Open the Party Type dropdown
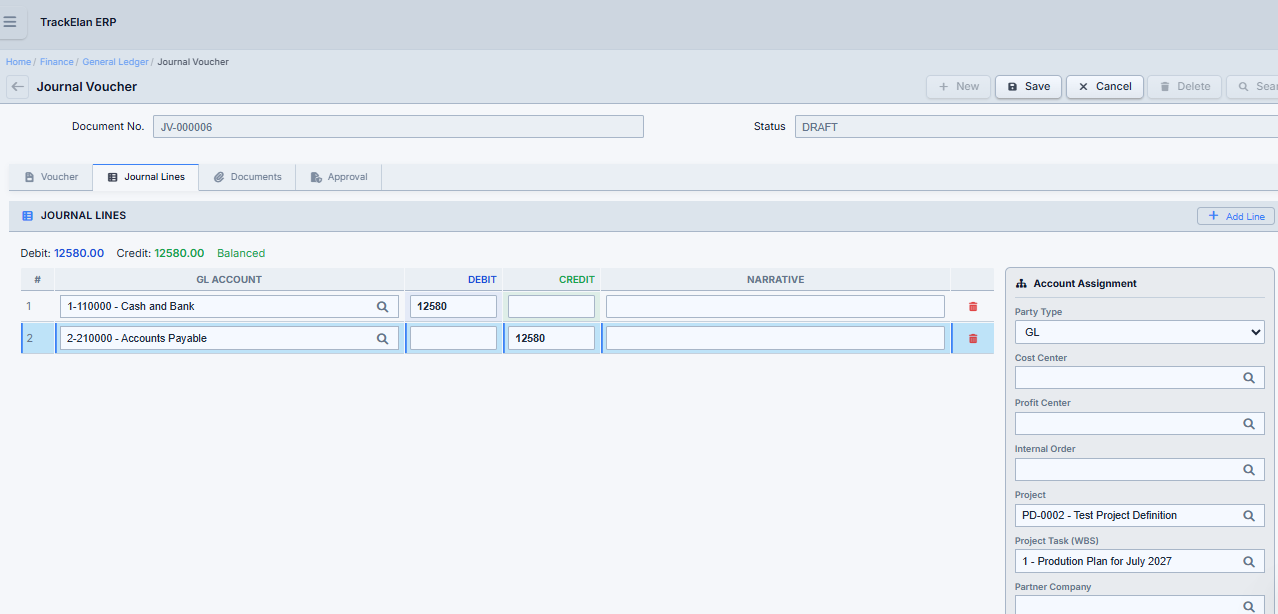The height and width of the screenshot is (614, 1278). [1139, 332]
